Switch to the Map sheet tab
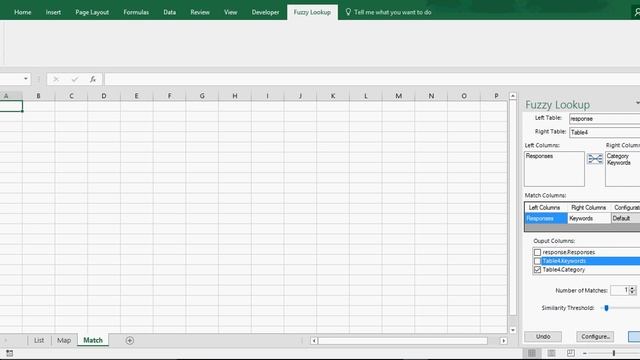 click(x=64, y=340)
